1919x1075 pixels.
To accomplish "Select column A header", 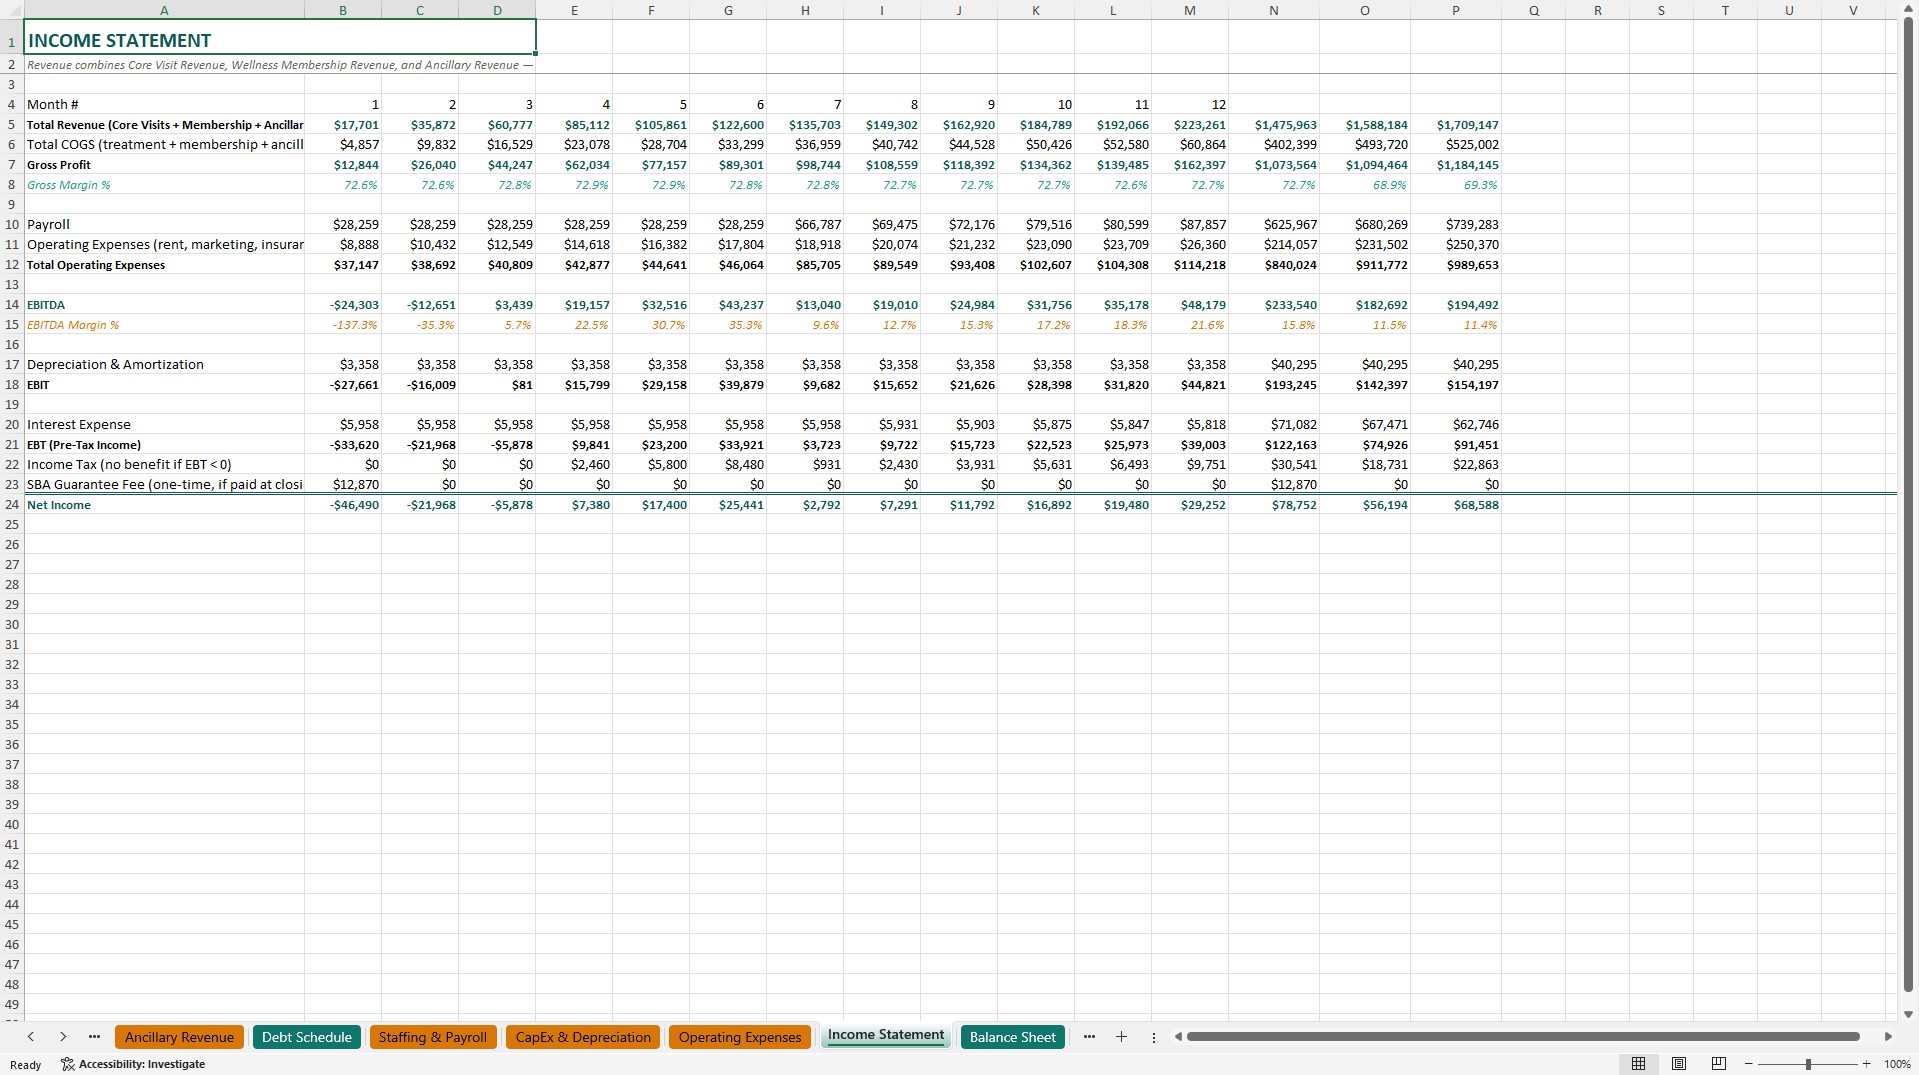I will [164, 10].
